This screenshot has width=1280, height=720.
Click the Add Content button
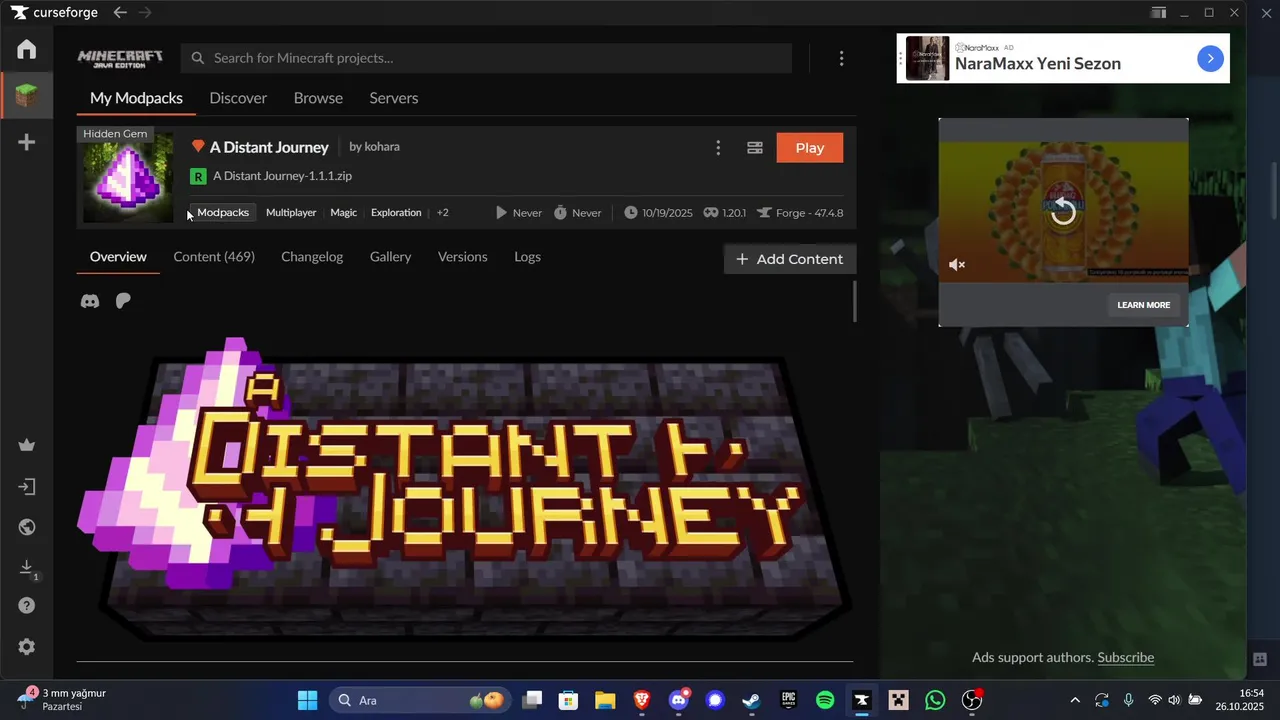(x=790, y=259)
